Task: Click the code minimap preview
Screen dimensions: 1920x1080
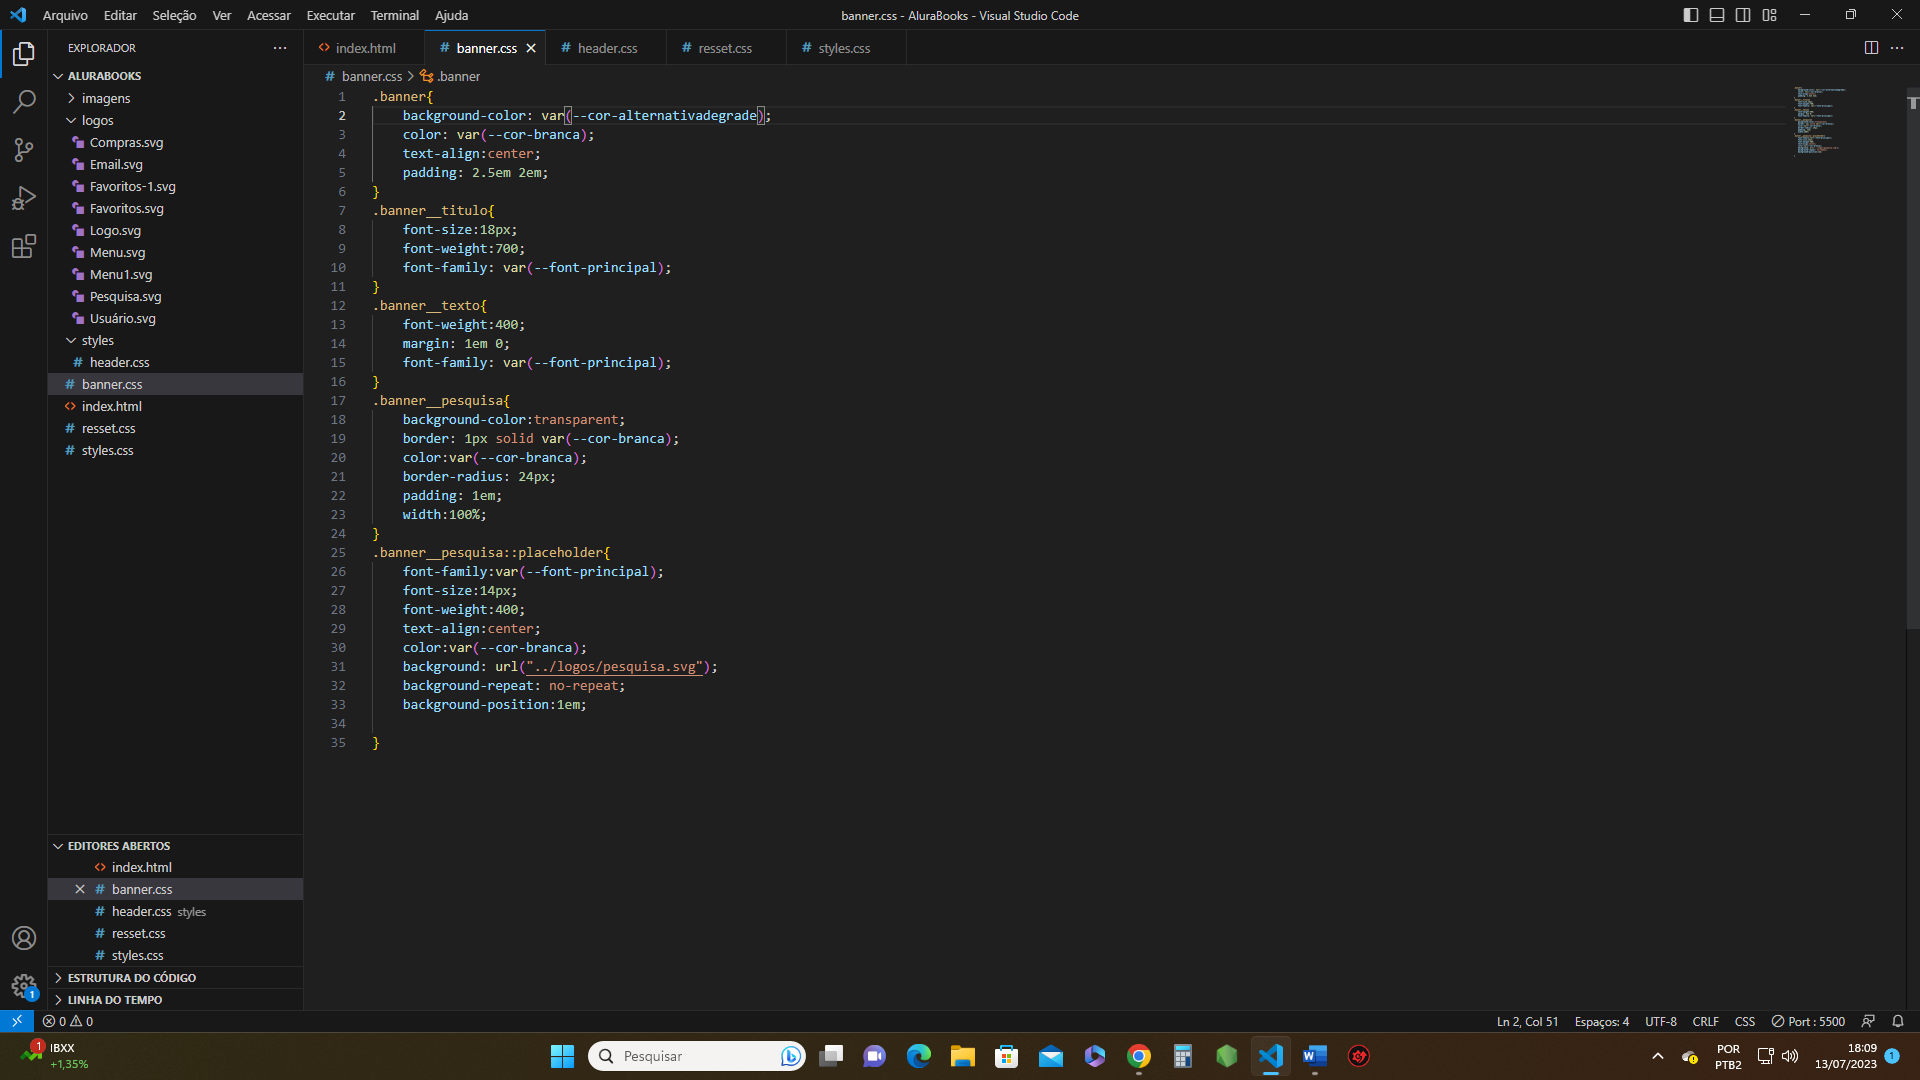Action: (x=1822, y=120)
